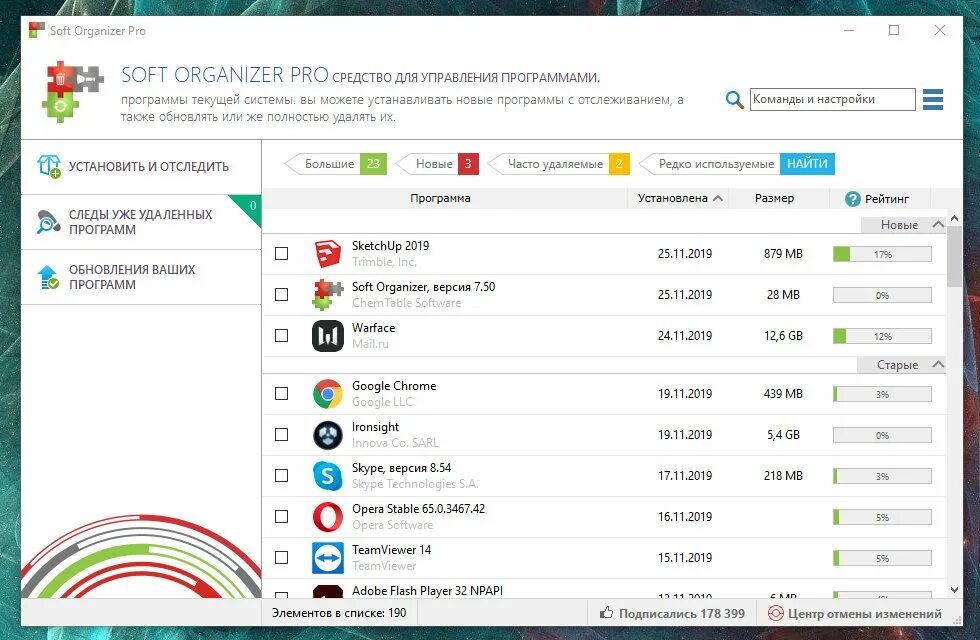Click the Редко используемые filter
Image resolution: width=980 pixels, height=640 pixels.
tap(710, 164)
